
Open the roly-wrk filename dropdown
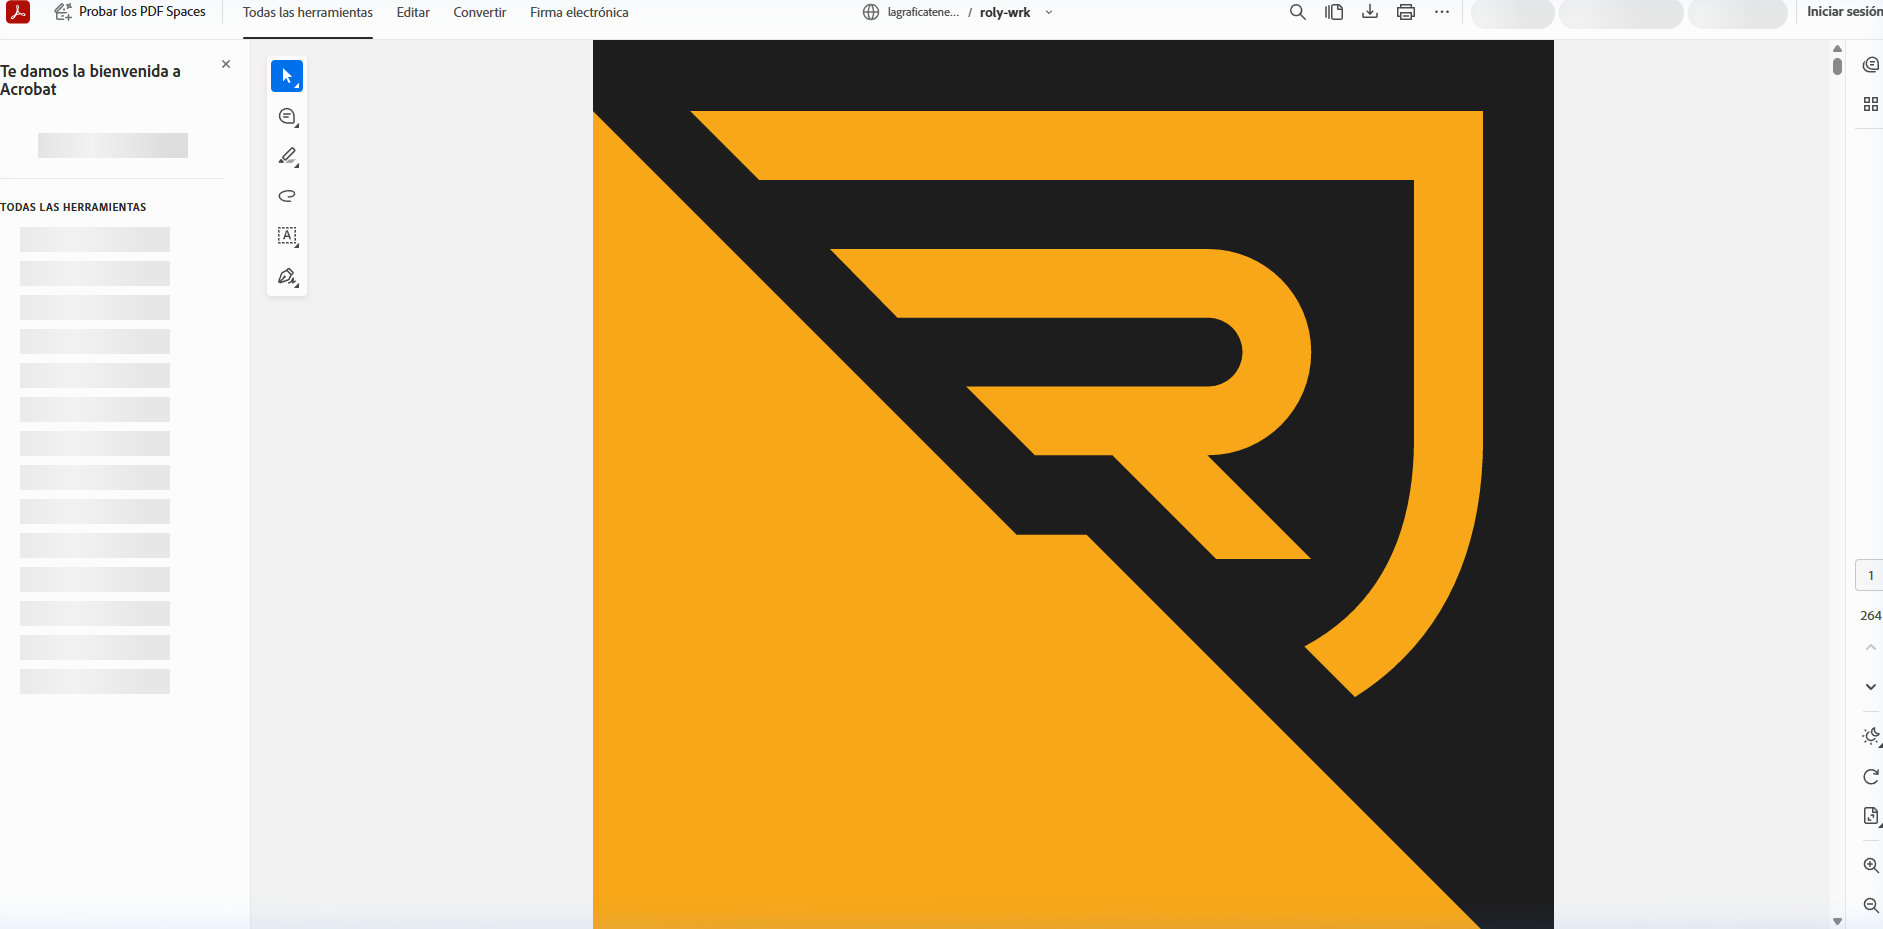1047,12
